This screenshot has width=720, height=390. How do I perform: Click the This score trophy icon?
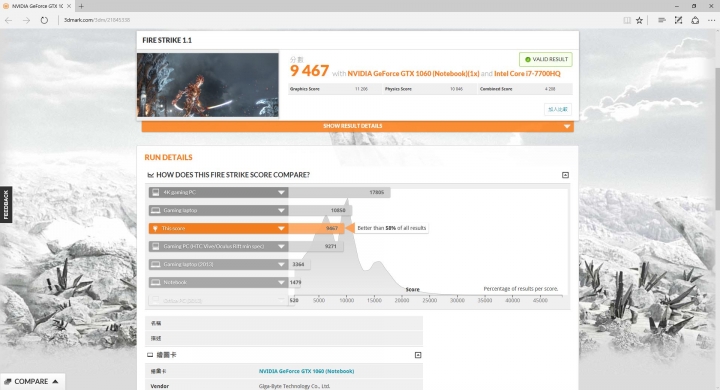click(x=155, y=228)
